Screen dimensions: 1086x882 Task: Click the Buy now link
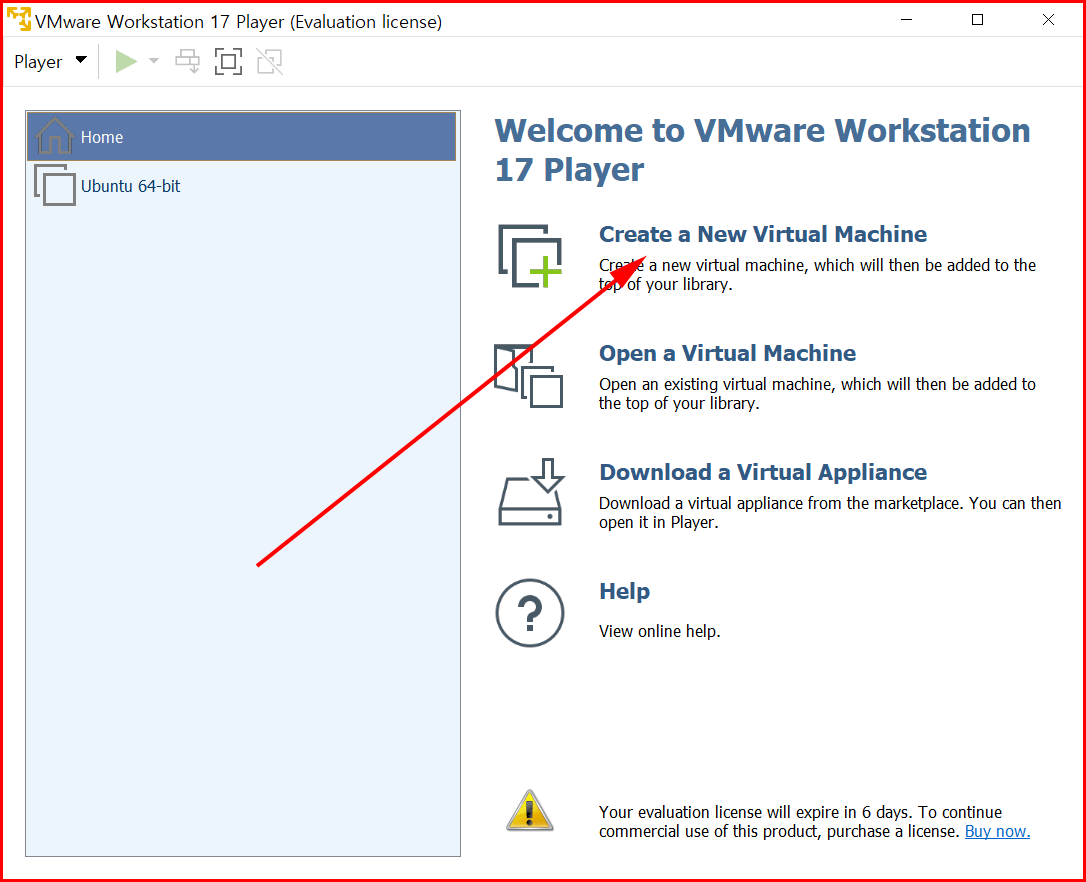pos(997,831)
